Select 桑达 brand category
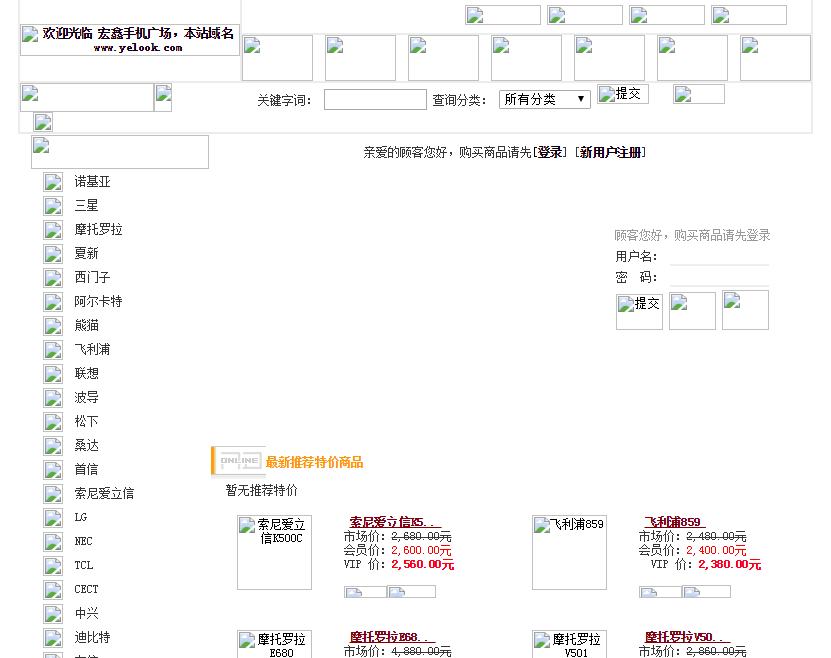Screen dimensions: 831x658 86,446
